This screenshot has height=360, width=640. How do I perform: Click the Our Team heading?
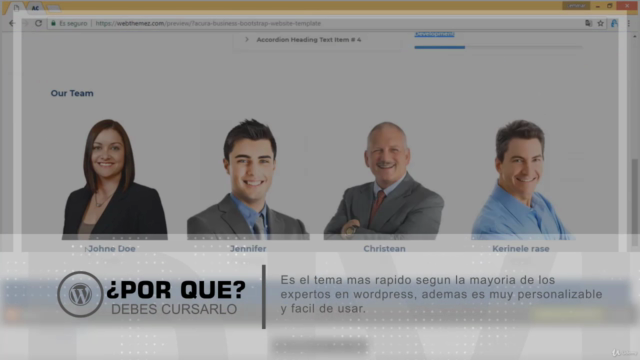pyautogui.click(x=72, y=93)
